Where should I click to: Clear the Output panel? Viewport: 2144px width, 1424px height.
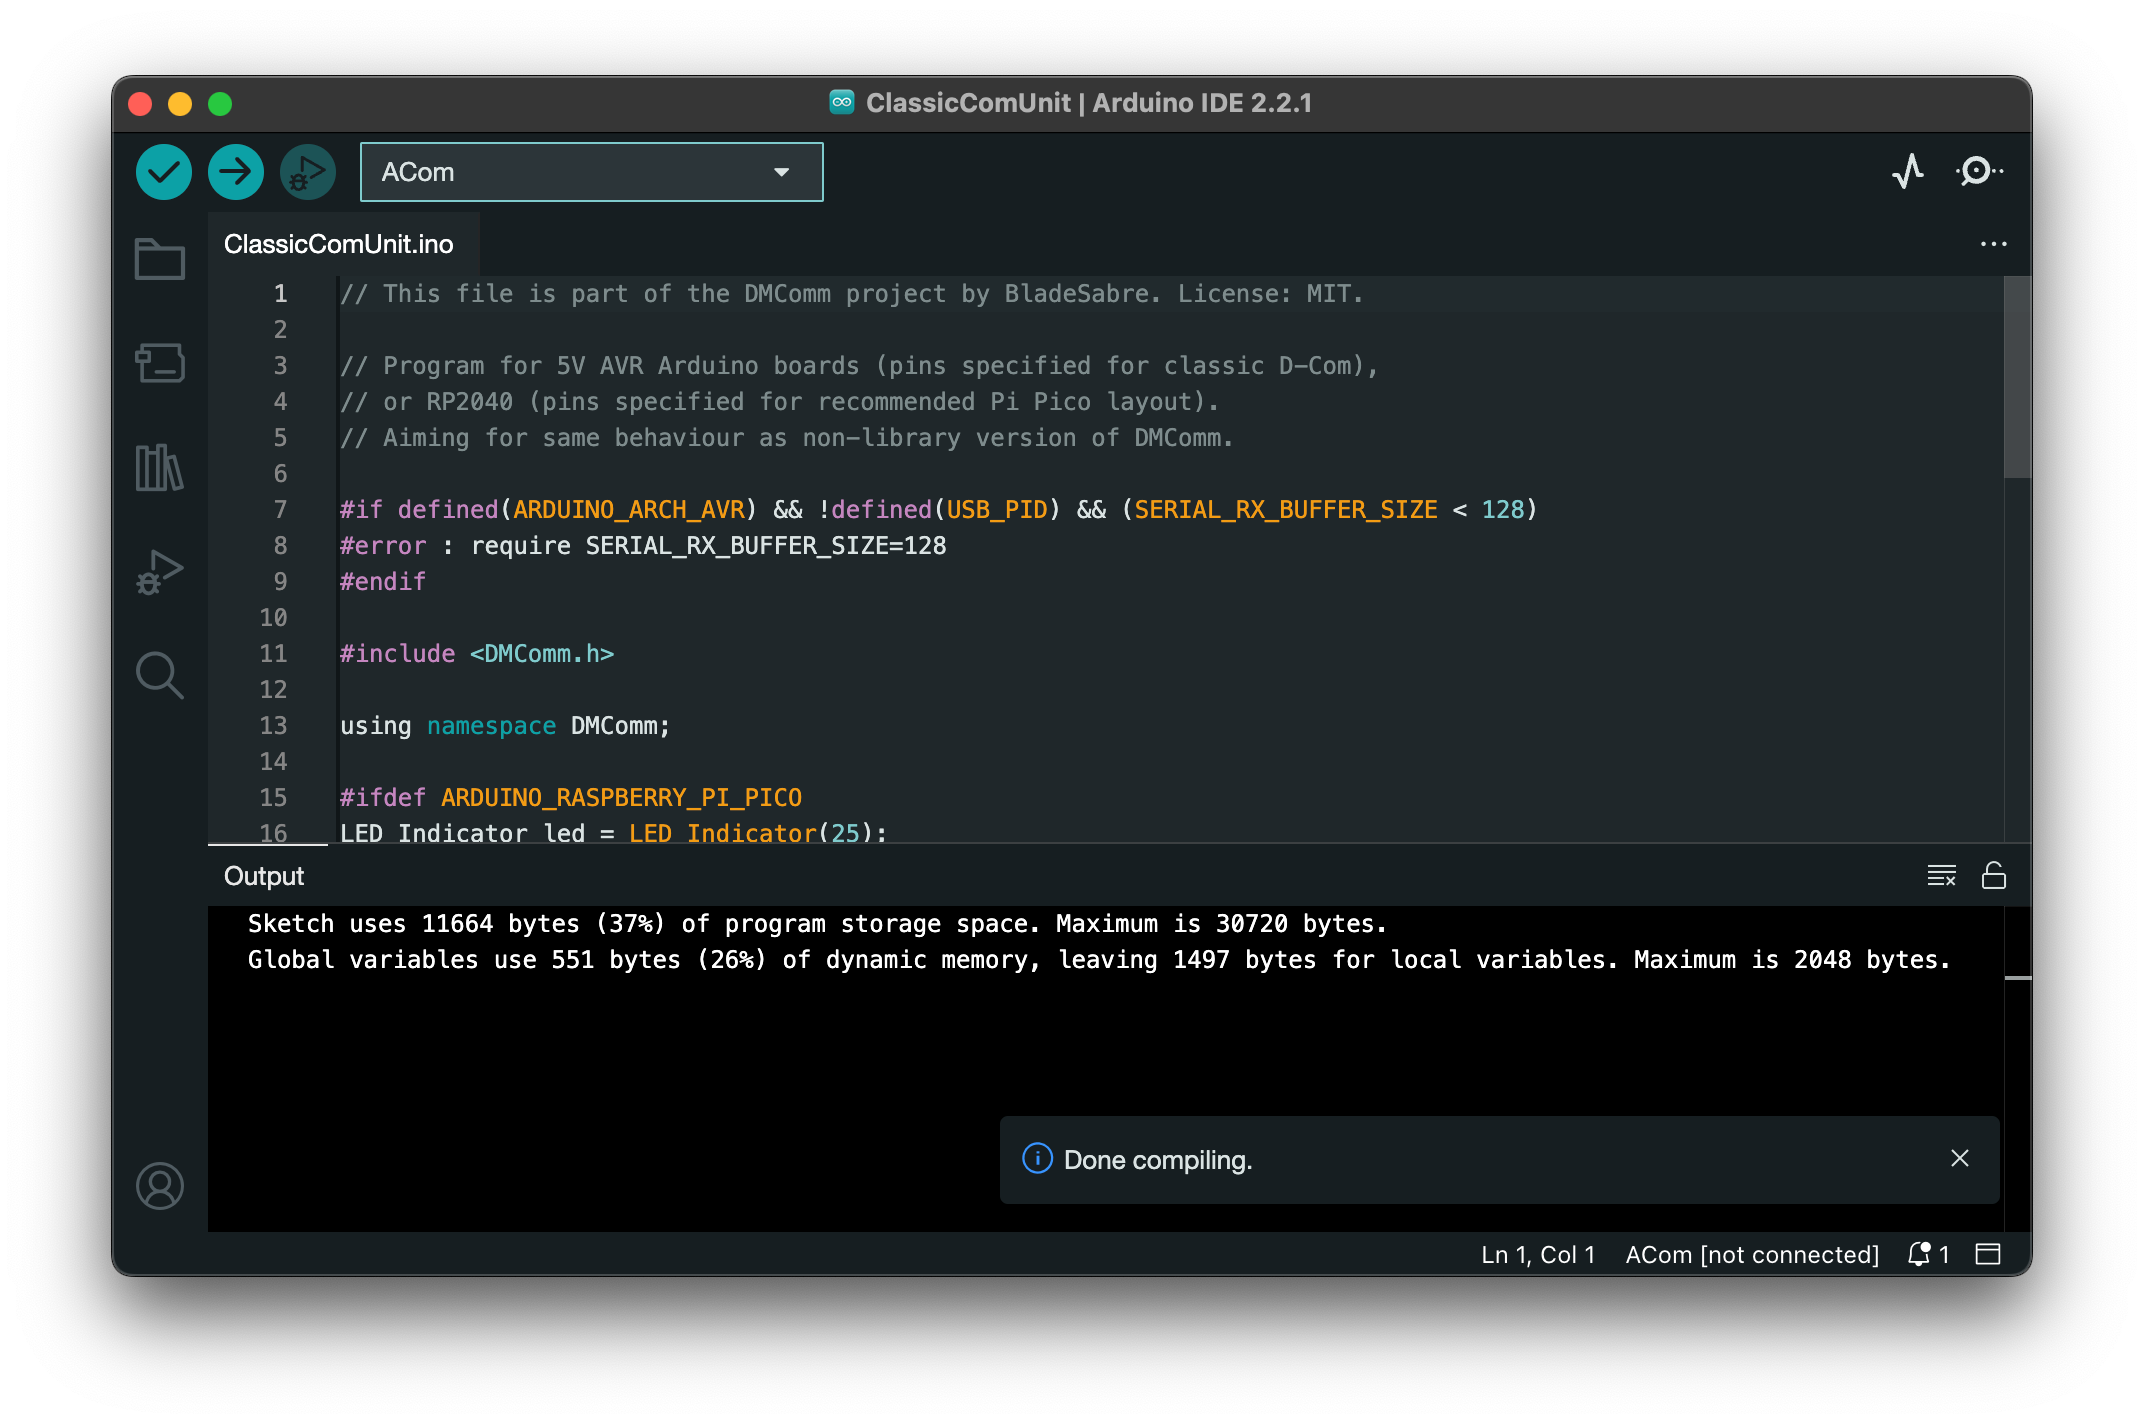[x=1941, y=876]
